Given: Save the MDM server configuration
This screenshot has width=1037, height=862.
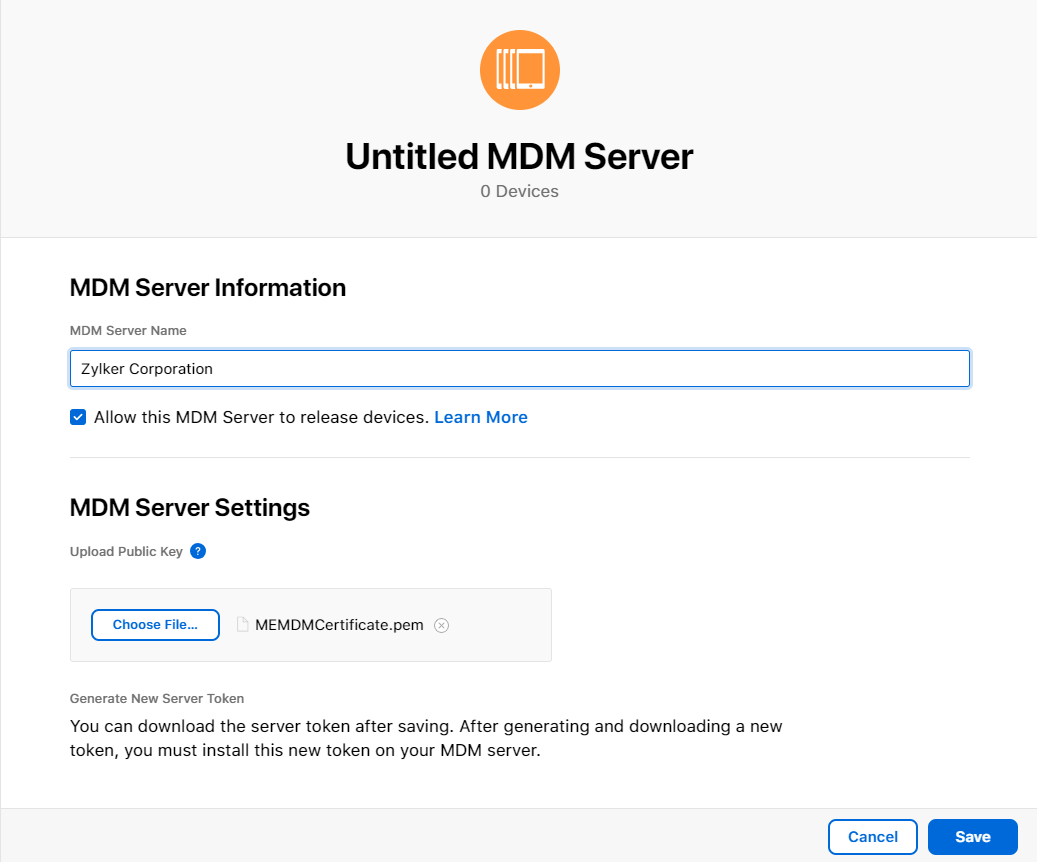Looking at the screenshot, I should pyautogui.click(x=972, y=837).
